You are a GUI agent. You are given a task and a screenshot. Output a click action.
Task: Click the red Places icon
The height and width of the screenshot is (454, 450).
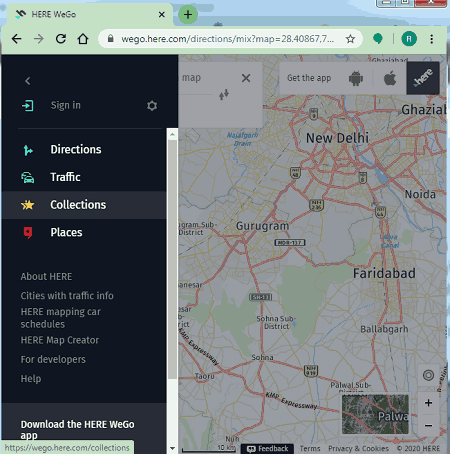[x=28, y=233]
